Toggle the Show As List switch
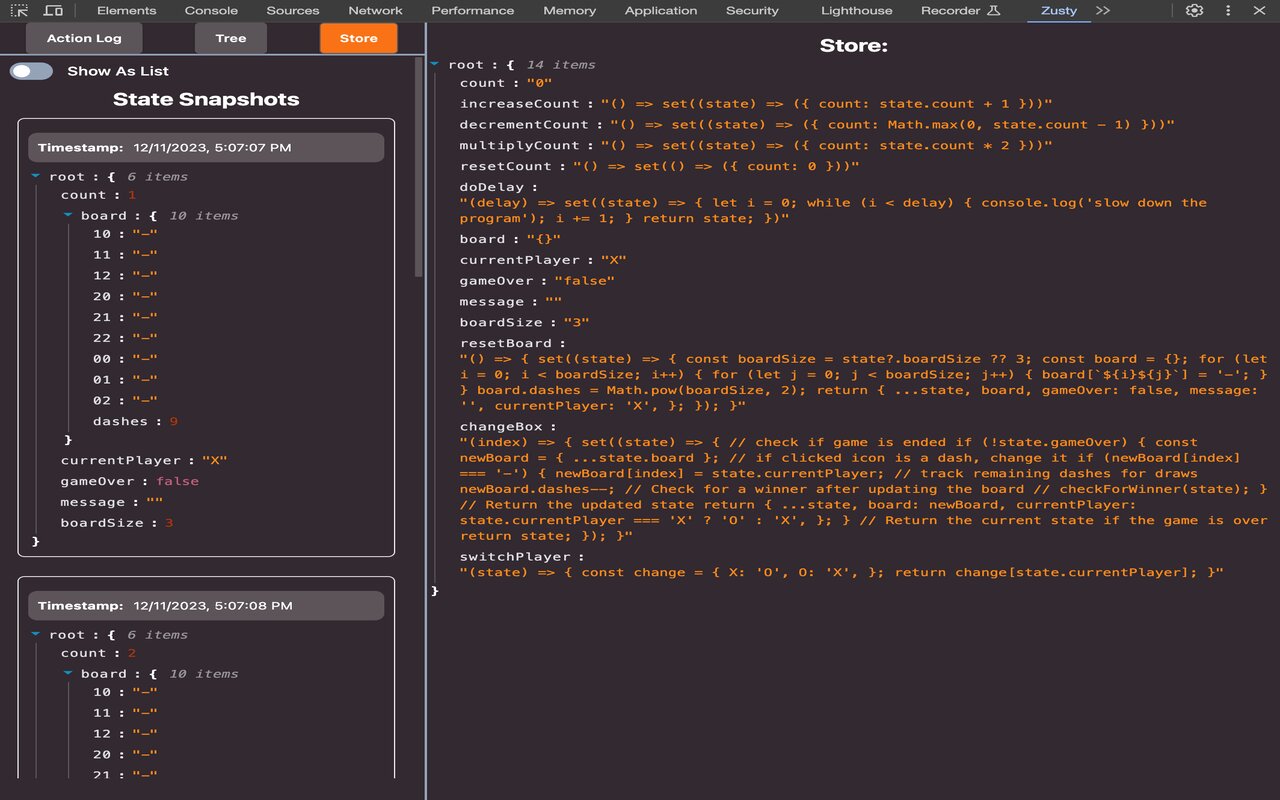 pos(31,71)
